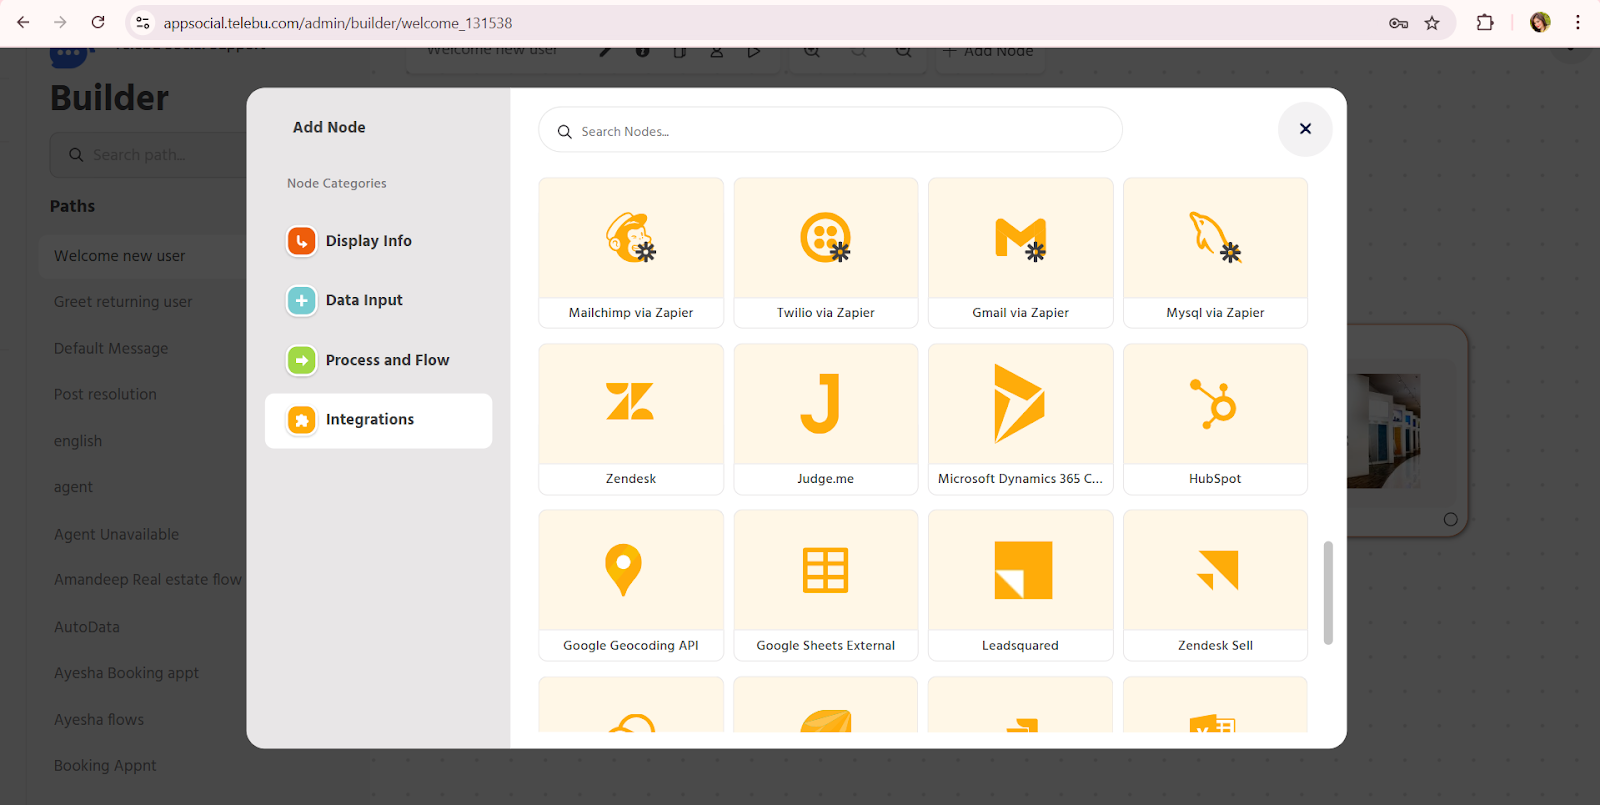Add the Google Geocoding API node
Viewport: 1600px width, 805px height.
coord(630,585)
